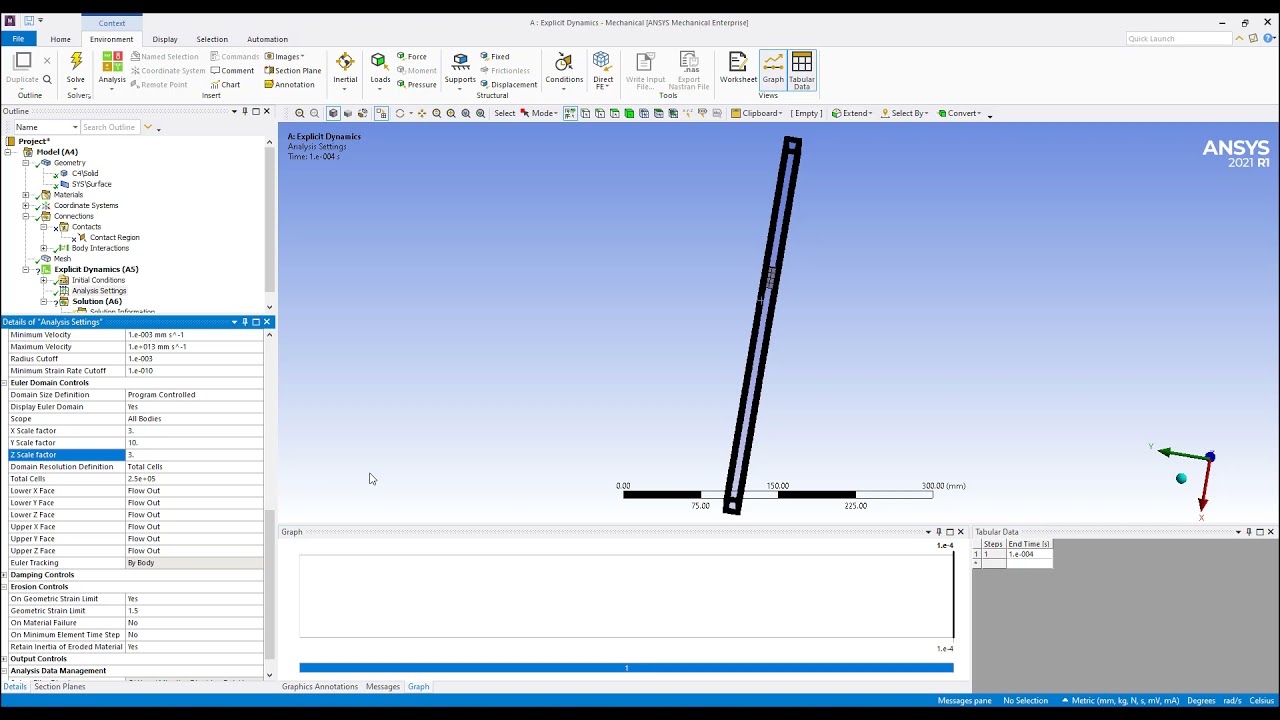Image resolution: width=1280 pixels, height=720 pixels.
Task: Click the Solve lightning bolt icon
Action: (76, 62)
